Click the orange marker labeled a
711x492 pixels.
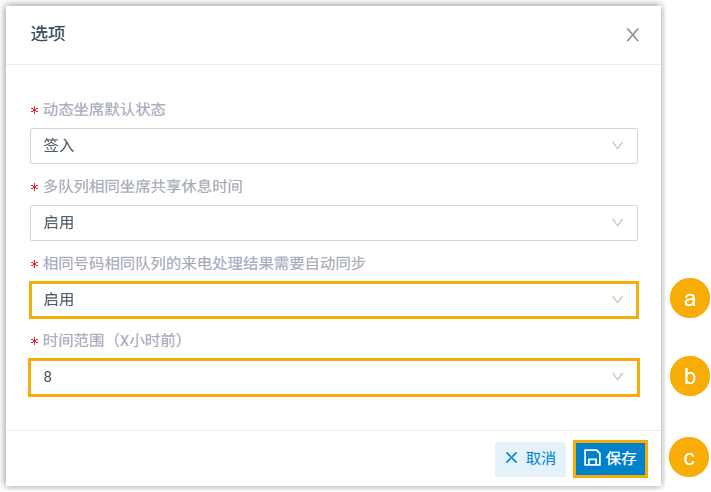[689, 299]
